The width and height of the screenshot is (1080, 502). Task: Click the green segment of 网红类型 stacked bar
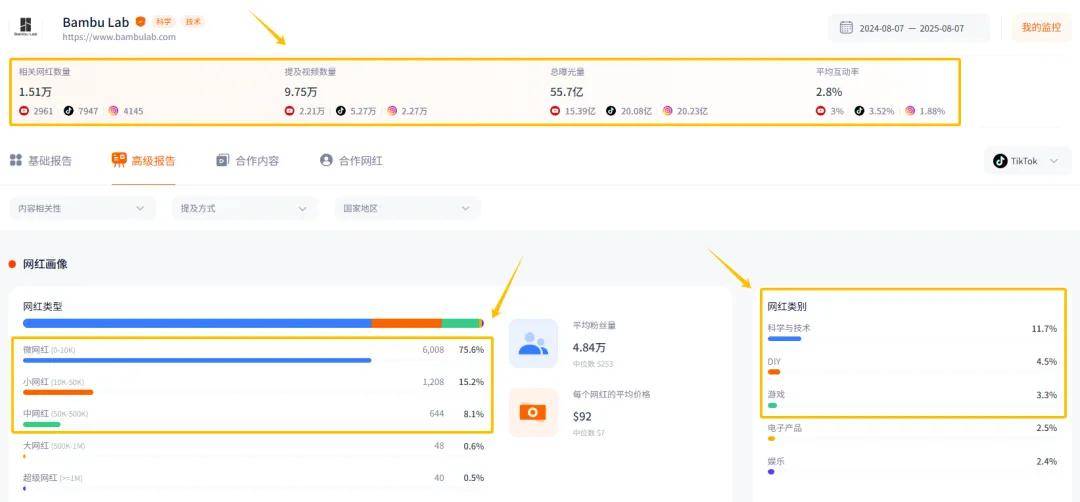pyautogui.click(x=460, y=323)
